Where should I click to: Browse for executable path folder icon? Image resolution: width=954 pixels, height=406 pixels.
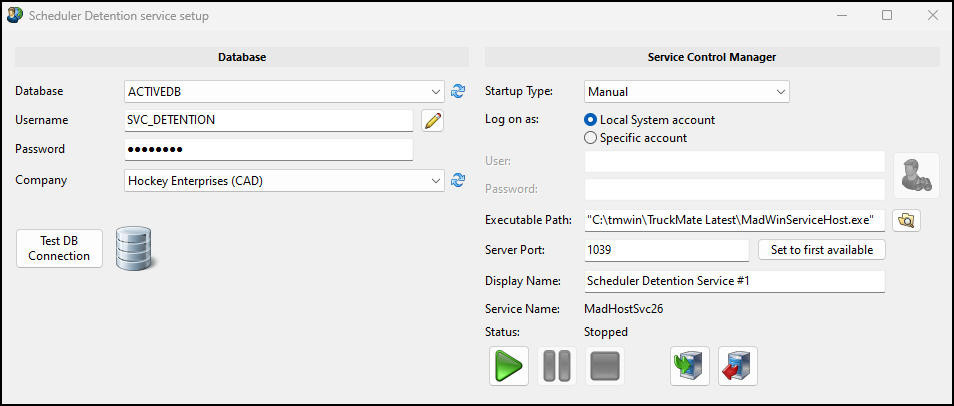907,221
